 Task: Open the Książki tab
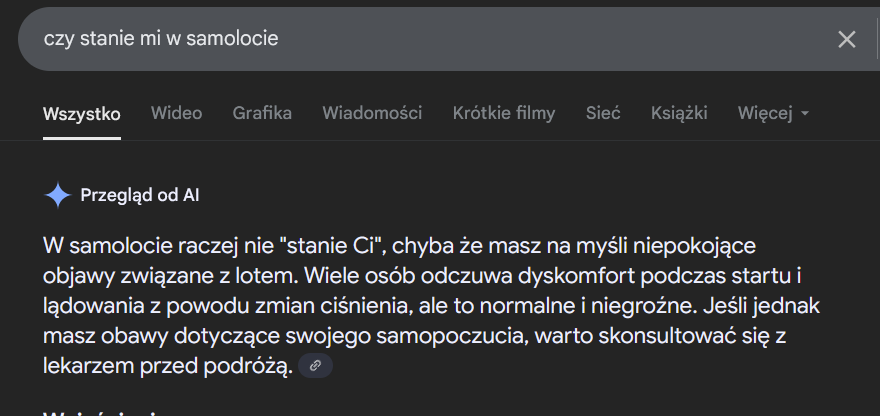click(x=679, y=113)
